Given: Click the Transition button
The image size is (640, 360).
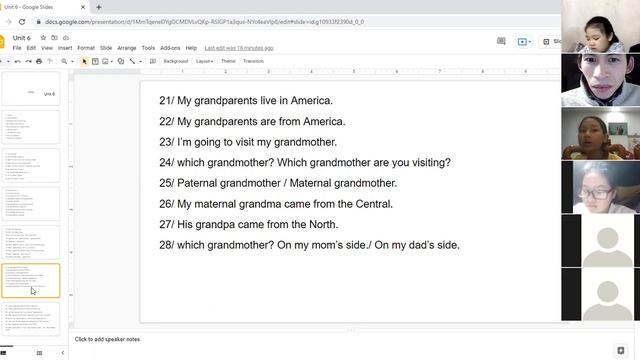Looking at the screenshot, I should [x=253, y=61].
